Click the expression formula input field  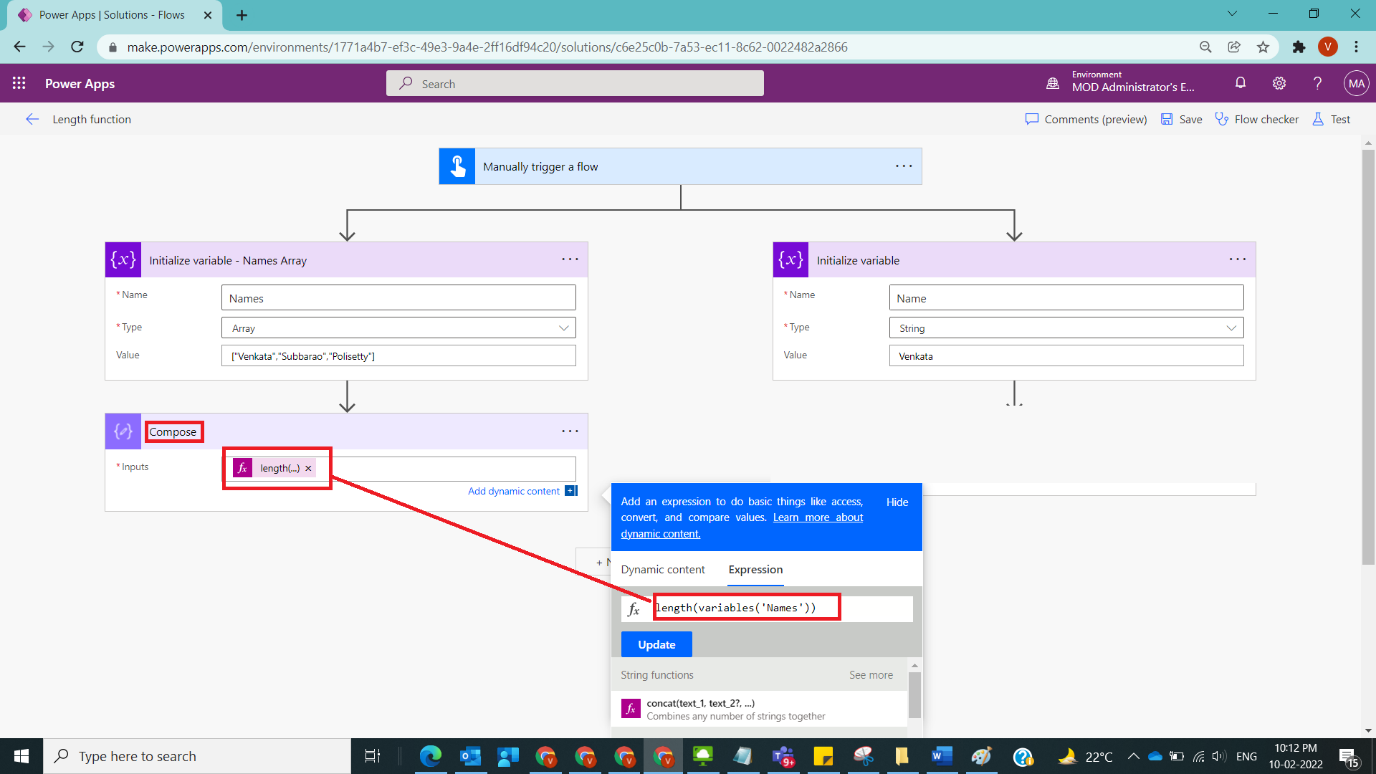click(782, 608)
